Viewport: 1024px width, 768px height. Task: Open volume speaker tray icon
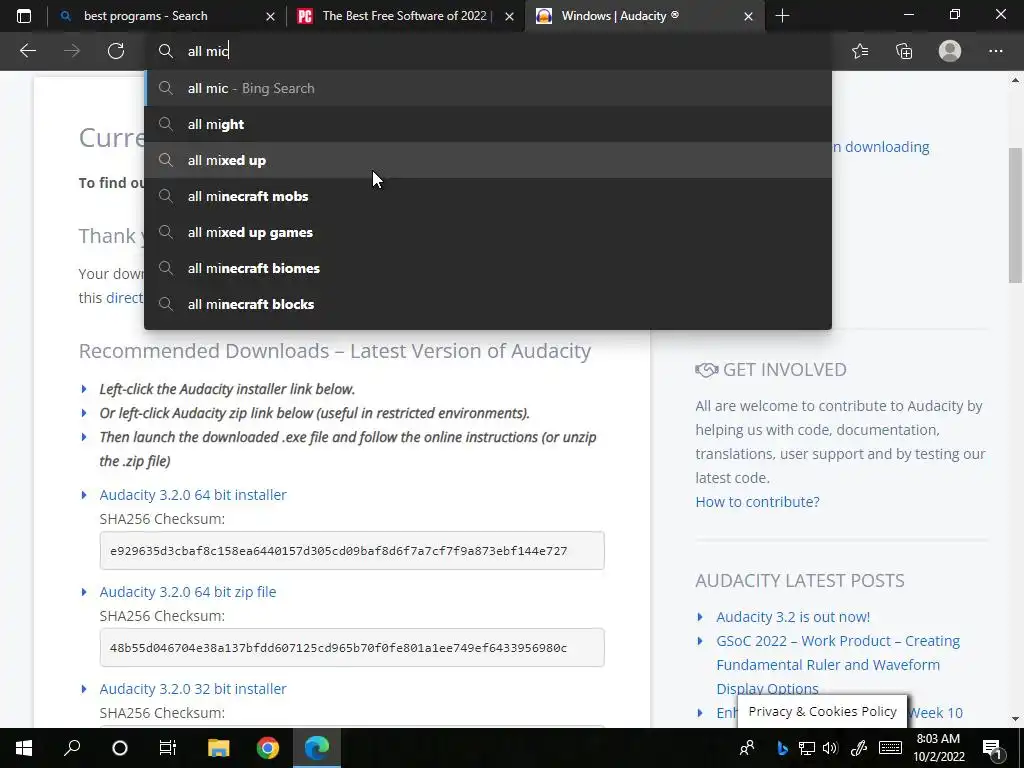click(830, 748)
